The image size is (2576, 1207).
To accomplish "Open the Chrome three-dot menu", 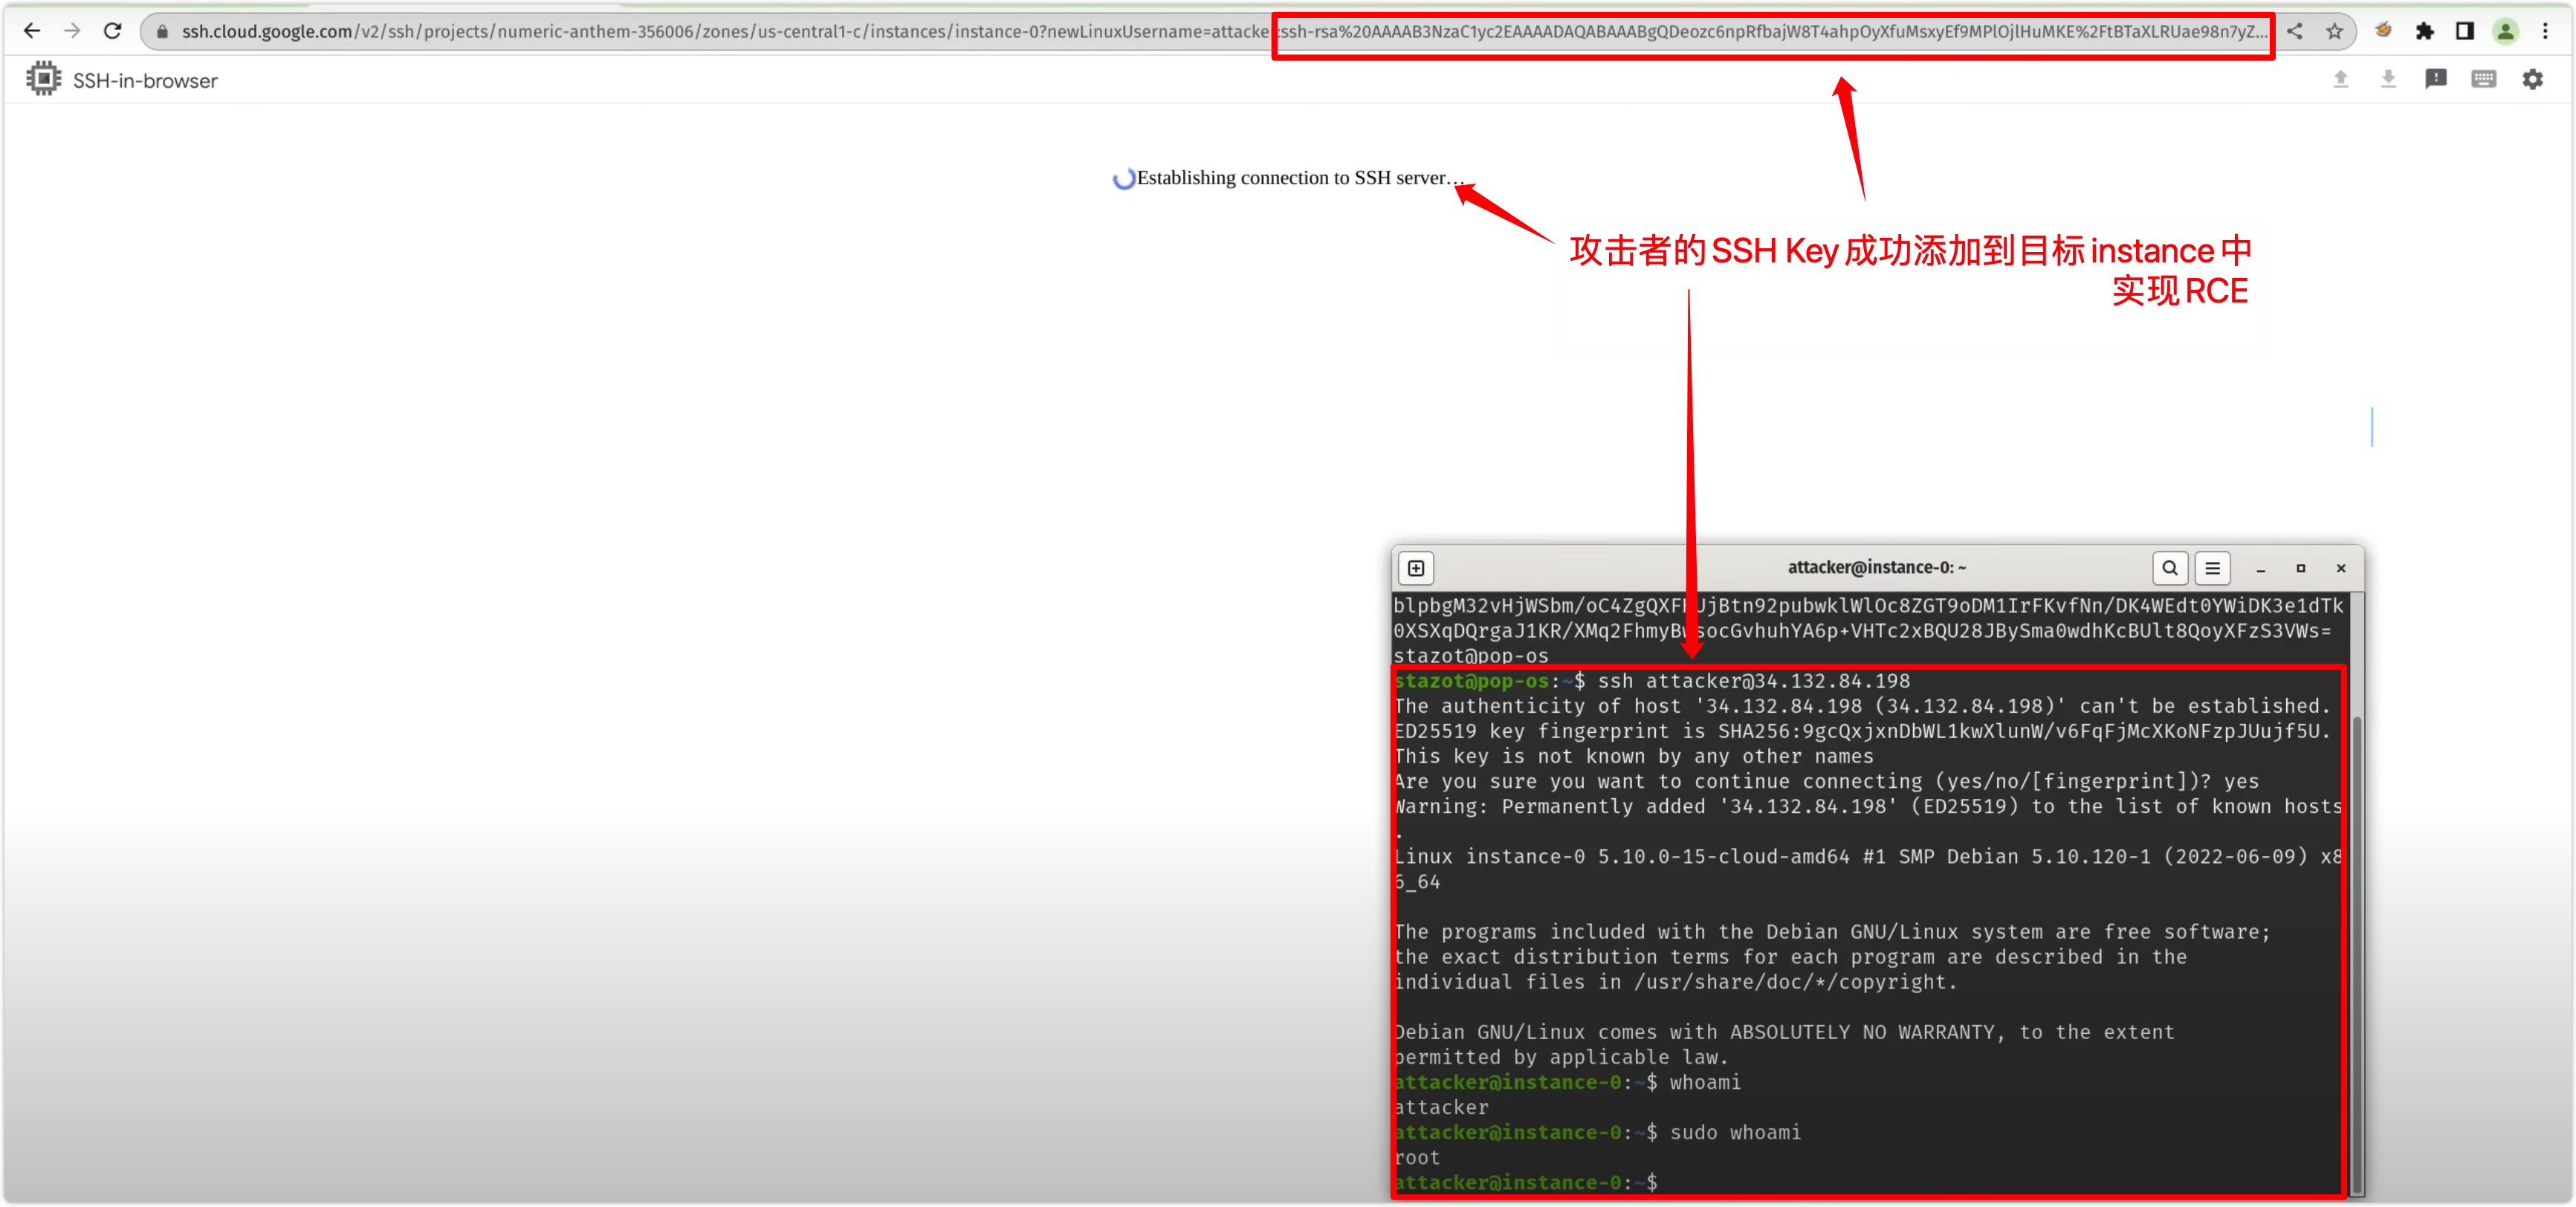I will (x=2545, y=31).
